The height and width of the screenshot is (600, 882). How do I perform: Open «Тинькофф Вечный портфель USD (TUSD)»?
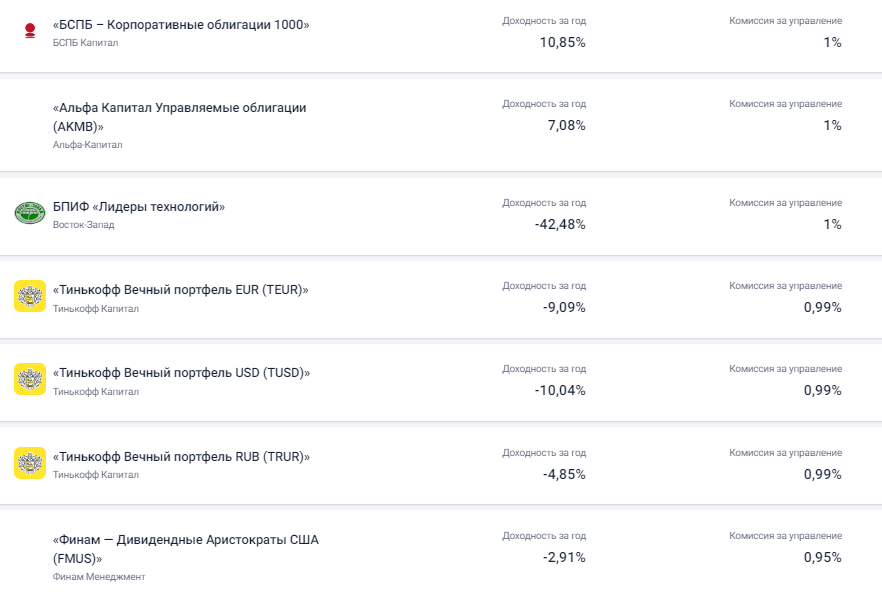point(181,373)
